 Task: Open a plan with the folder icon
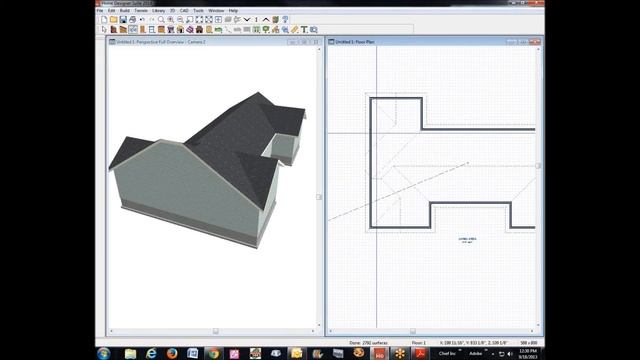(113, 20)
